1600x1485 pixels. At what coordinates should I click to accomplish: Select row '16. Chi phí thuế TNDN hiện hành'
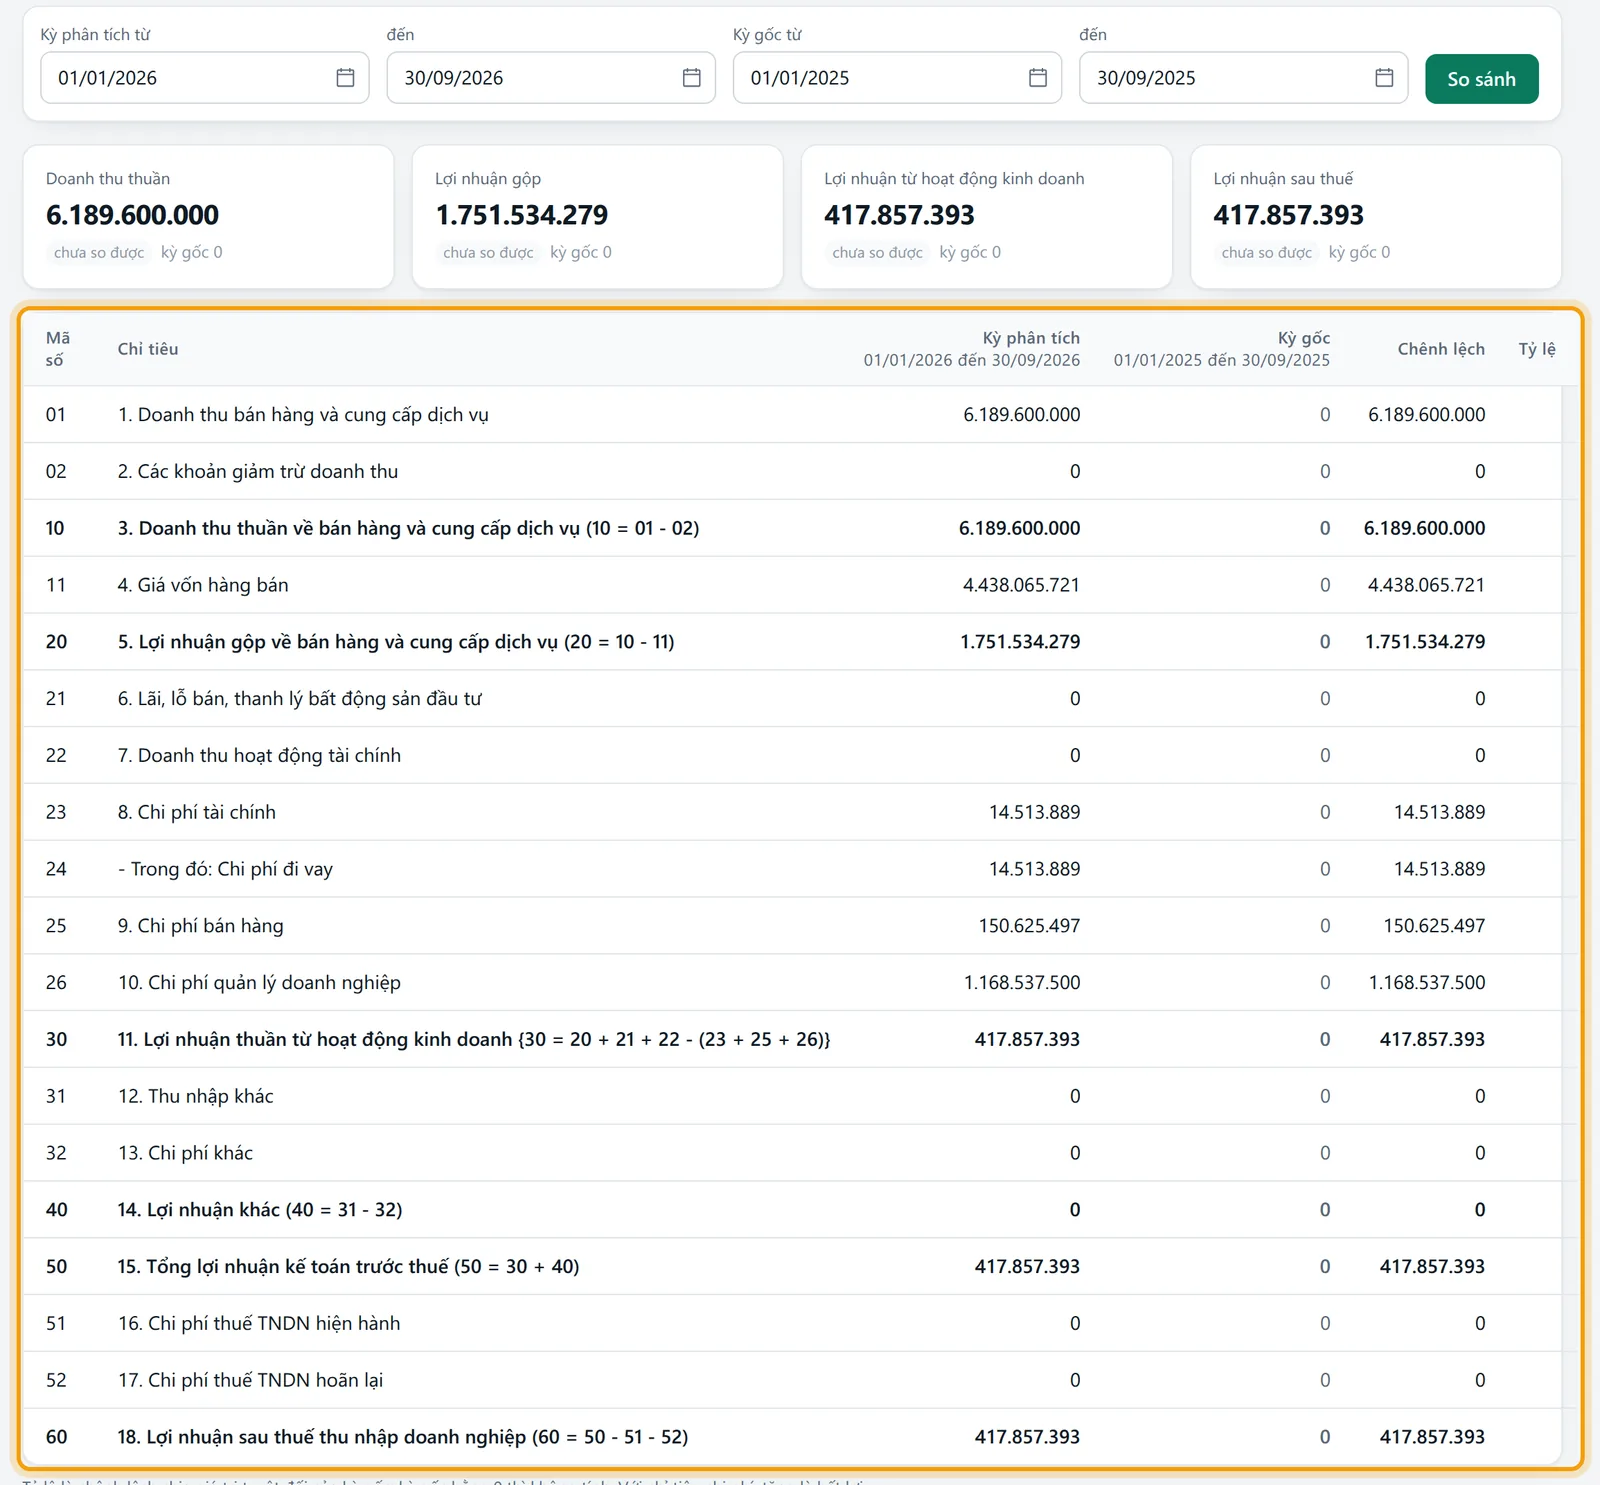point(791,1324)
